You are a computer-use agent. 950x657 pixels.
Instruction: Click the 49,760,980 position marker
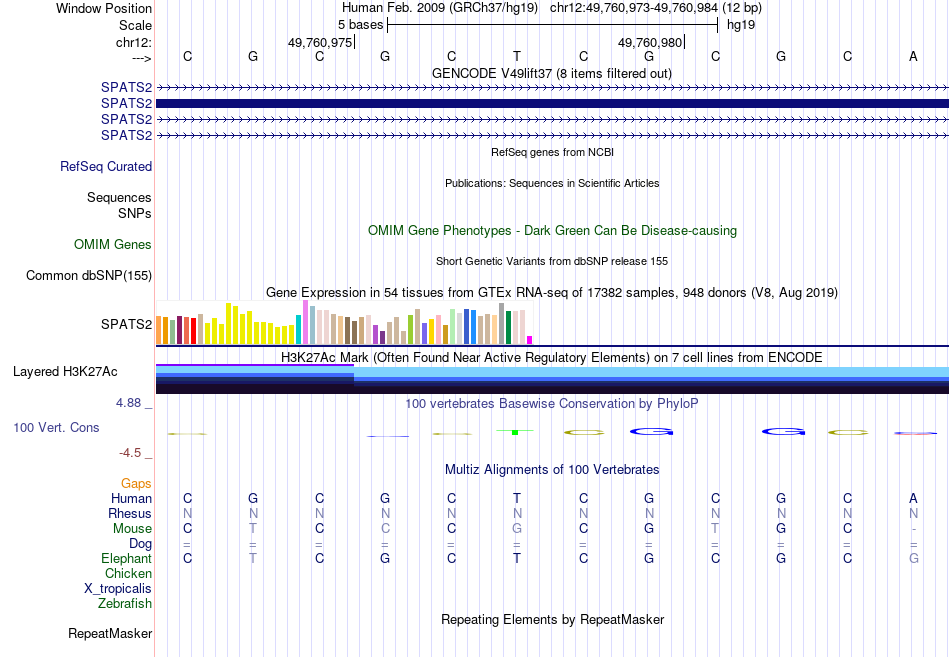tap(650, 42)
